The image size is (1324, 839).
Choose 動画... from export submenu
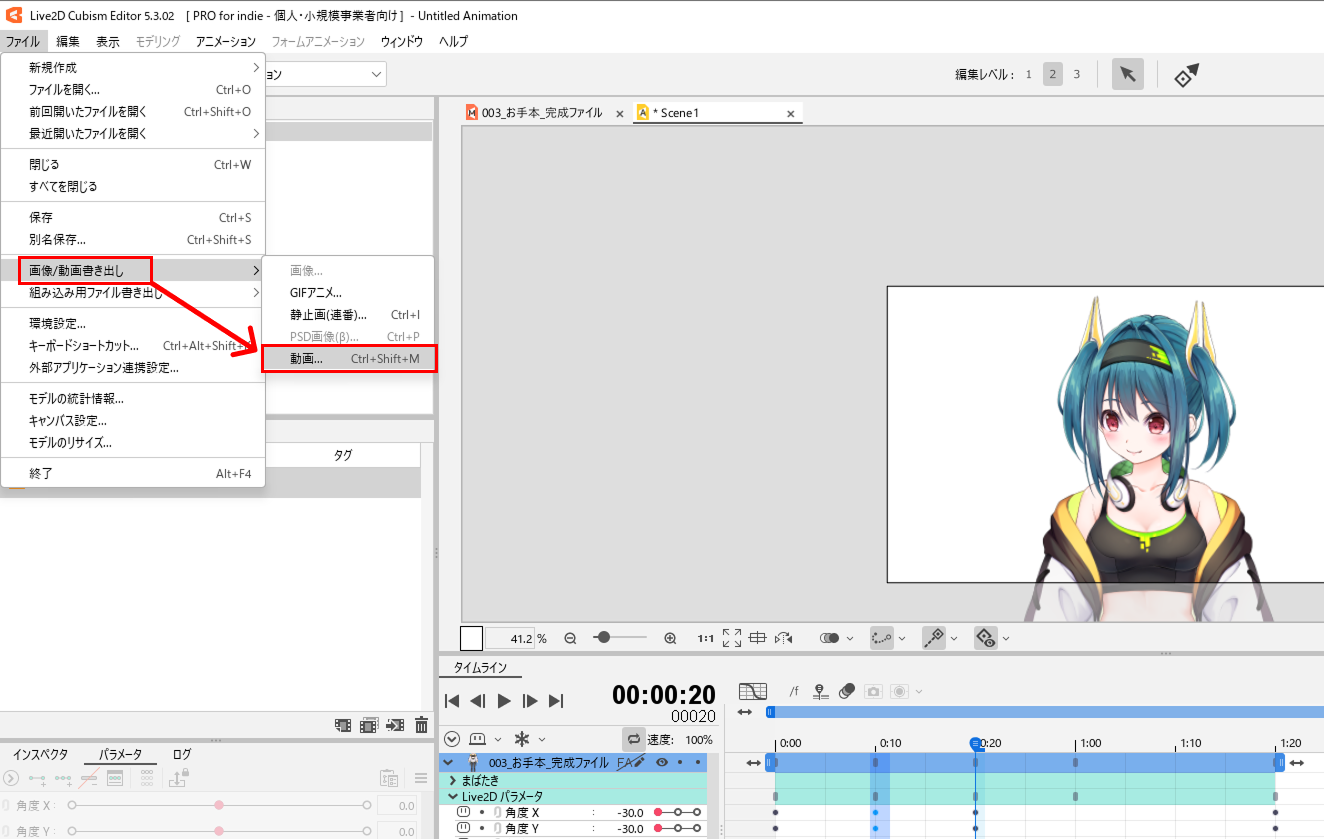point(349,358)
